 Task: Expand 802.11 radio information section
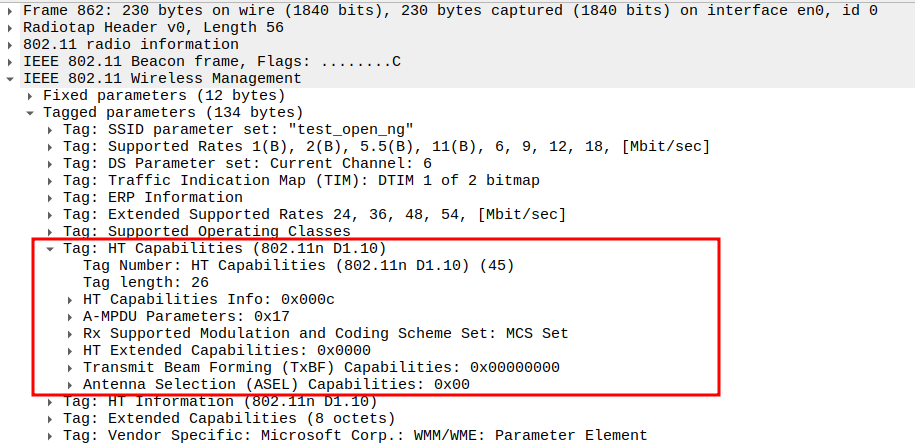[x=10, y=44]
